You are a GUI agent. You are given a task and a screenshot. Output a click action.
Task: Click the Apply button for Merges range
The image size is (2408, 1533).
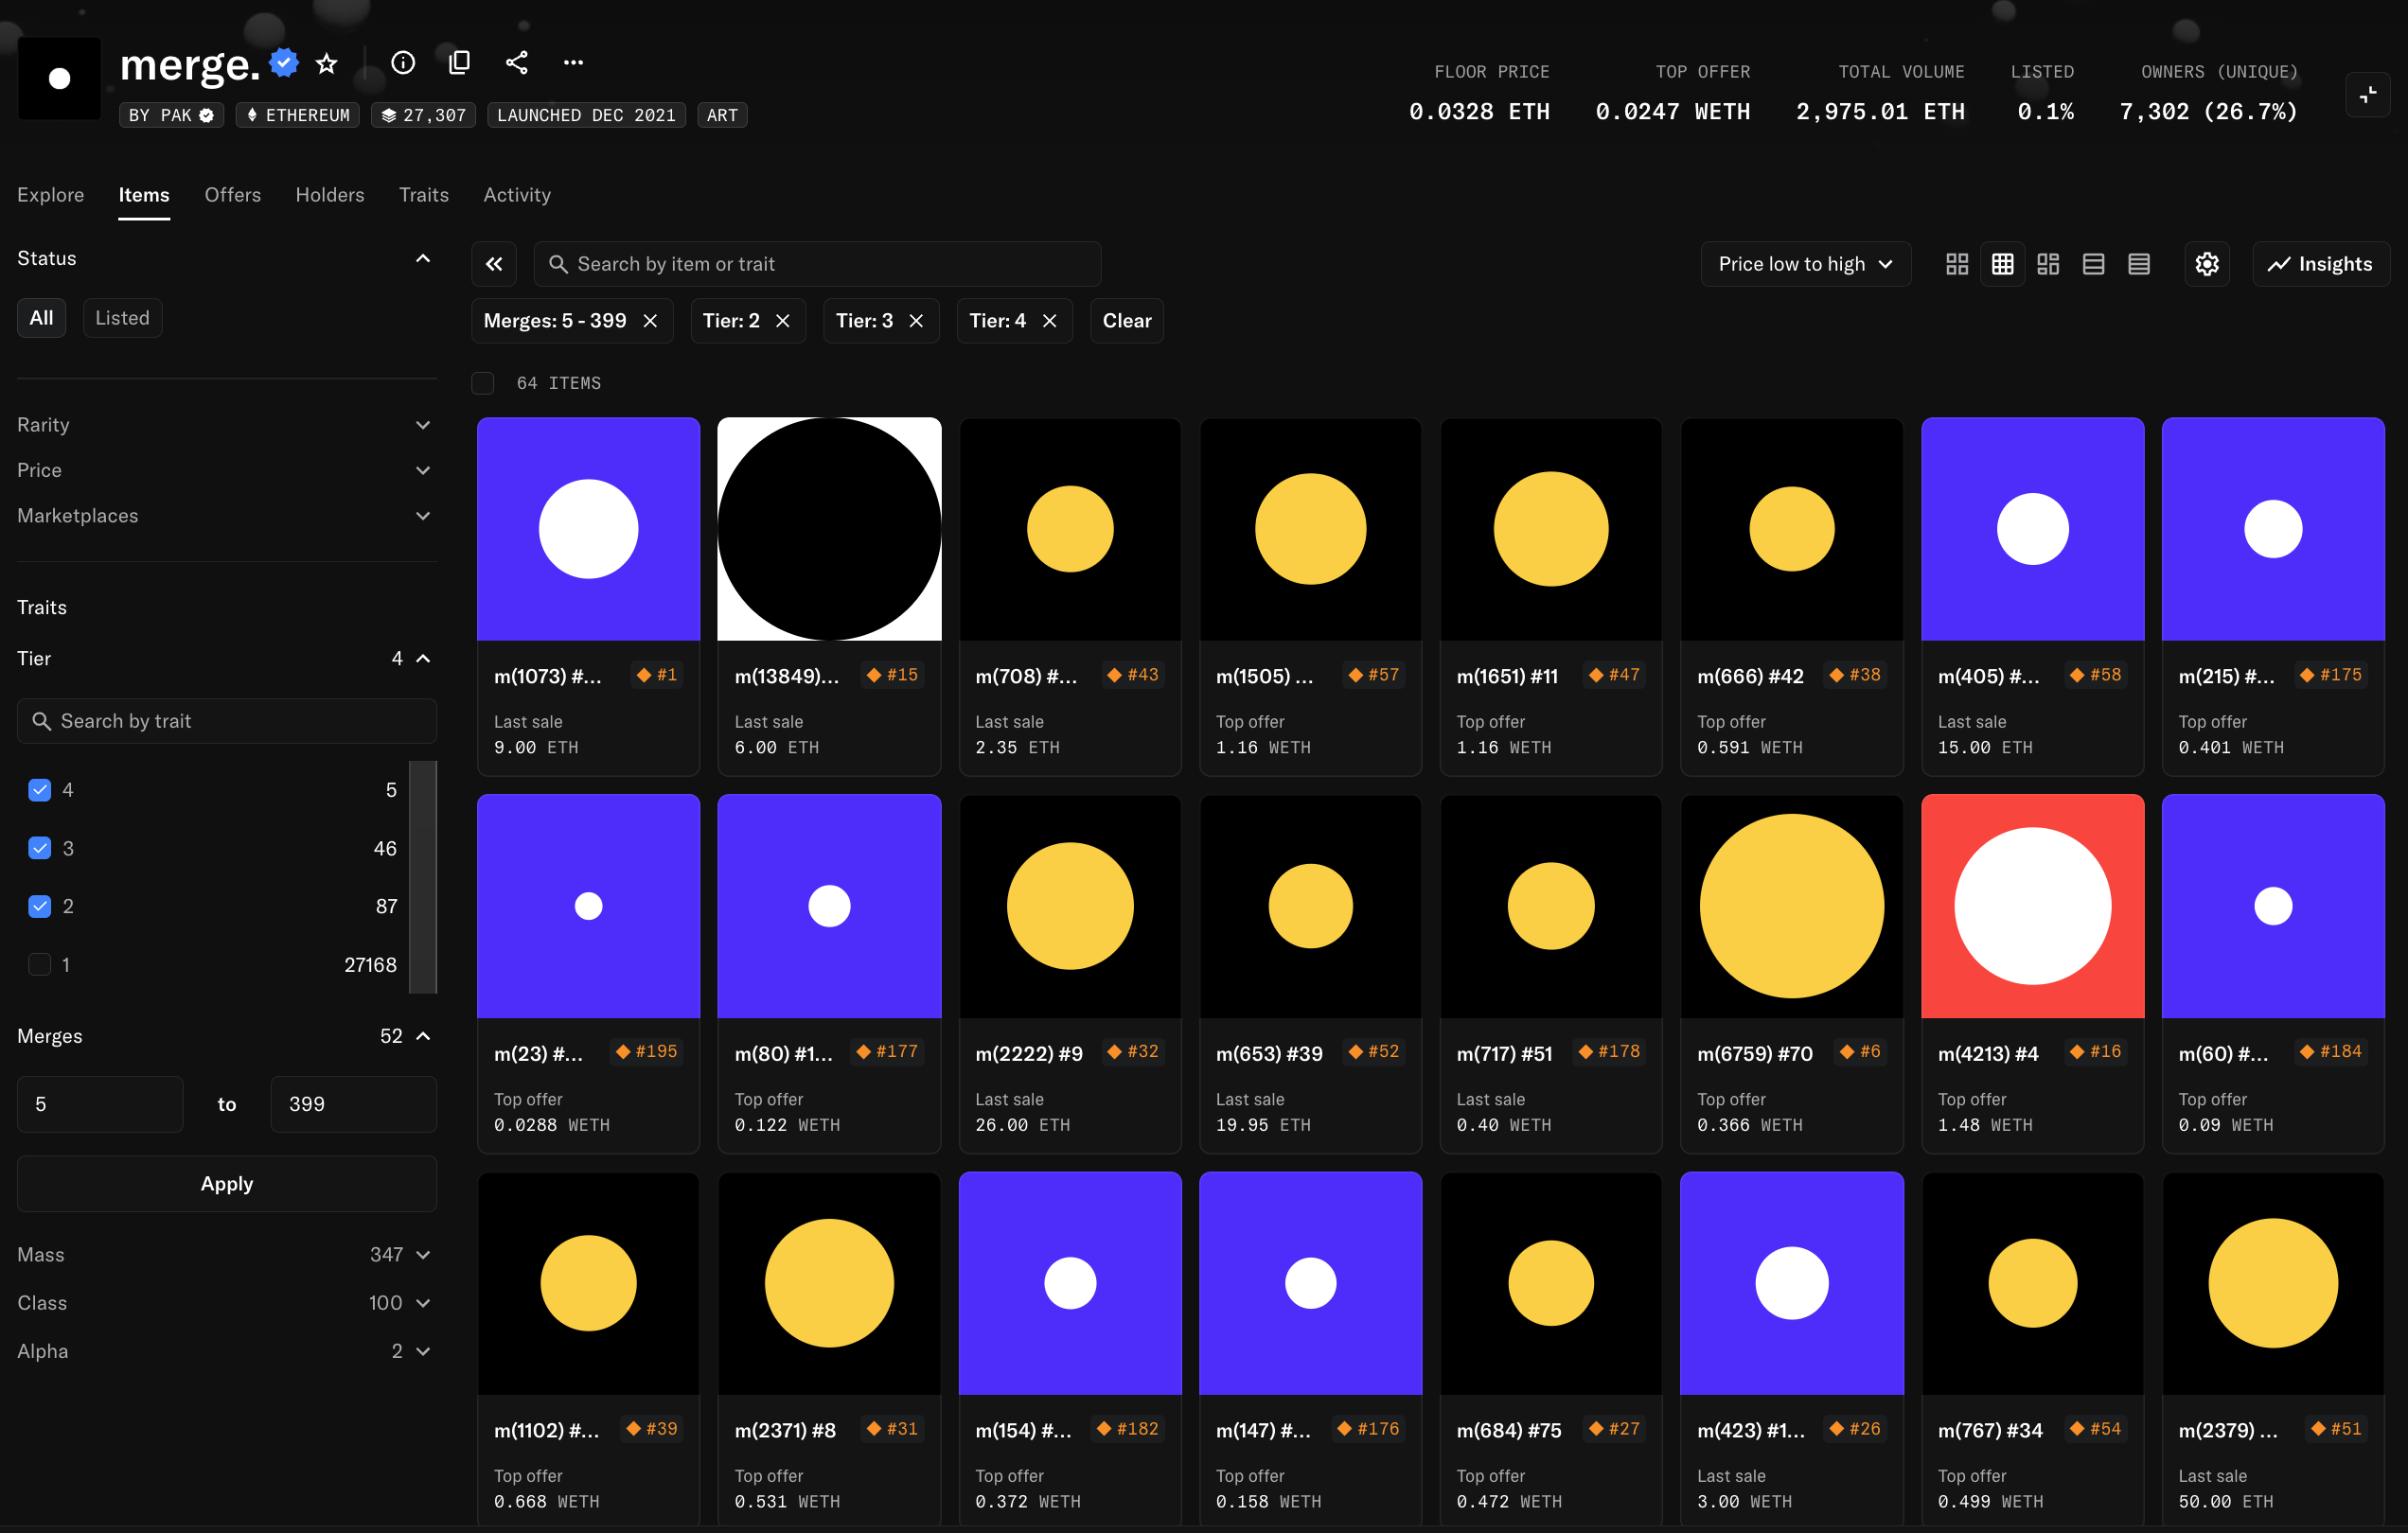pos(226,1183)
